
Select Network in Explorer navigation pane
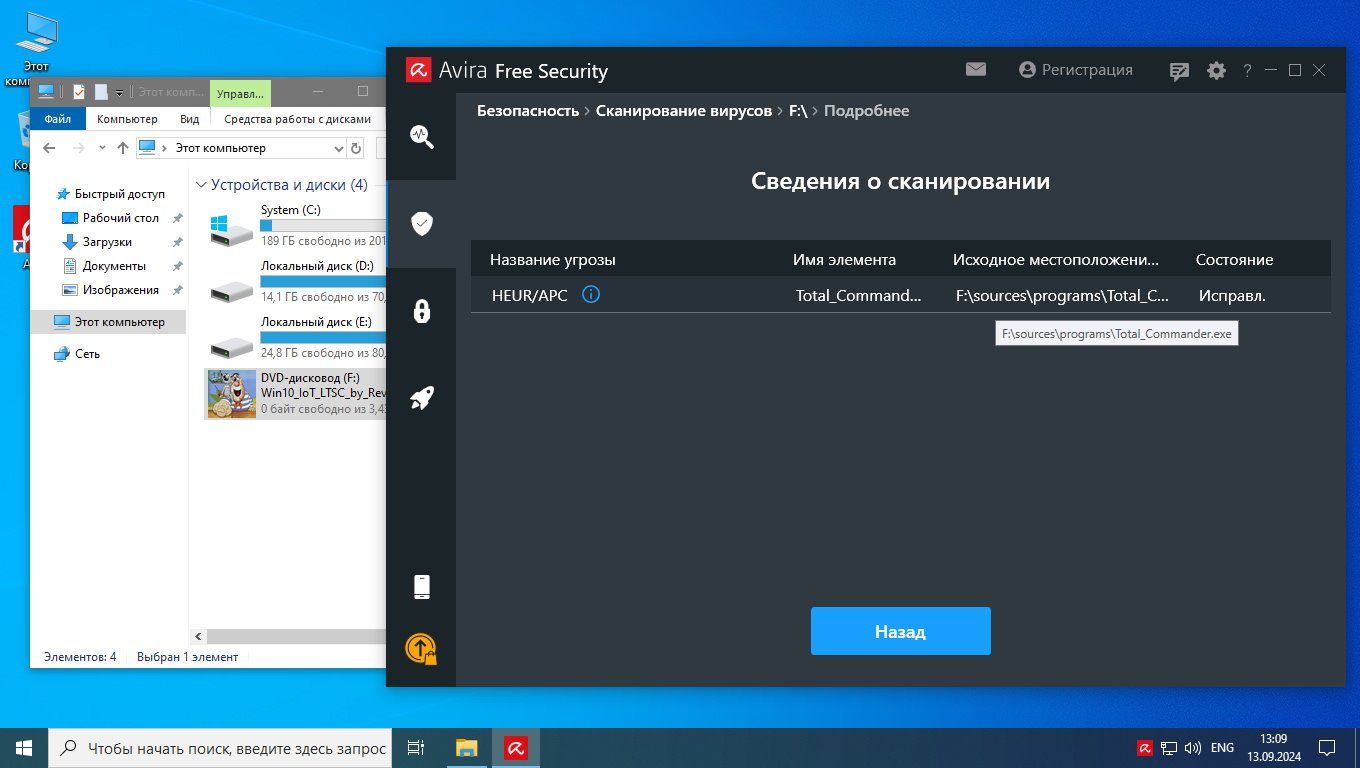(x=77, y=354)
